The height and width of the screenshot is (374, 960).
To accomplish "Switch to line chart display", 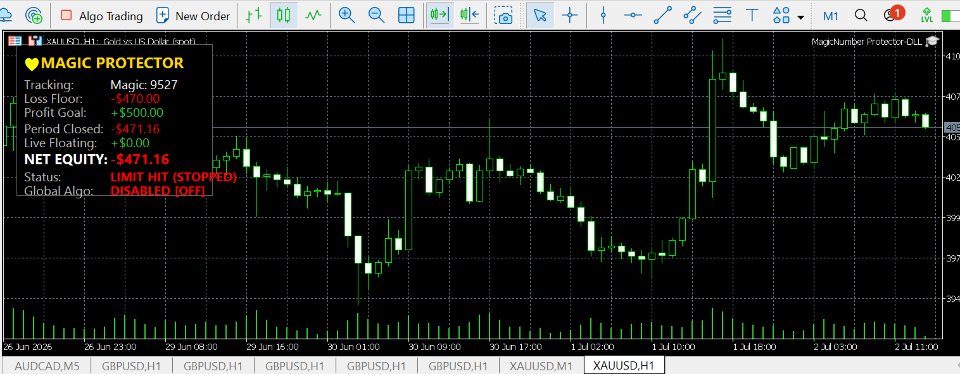I will coord(313,16).
